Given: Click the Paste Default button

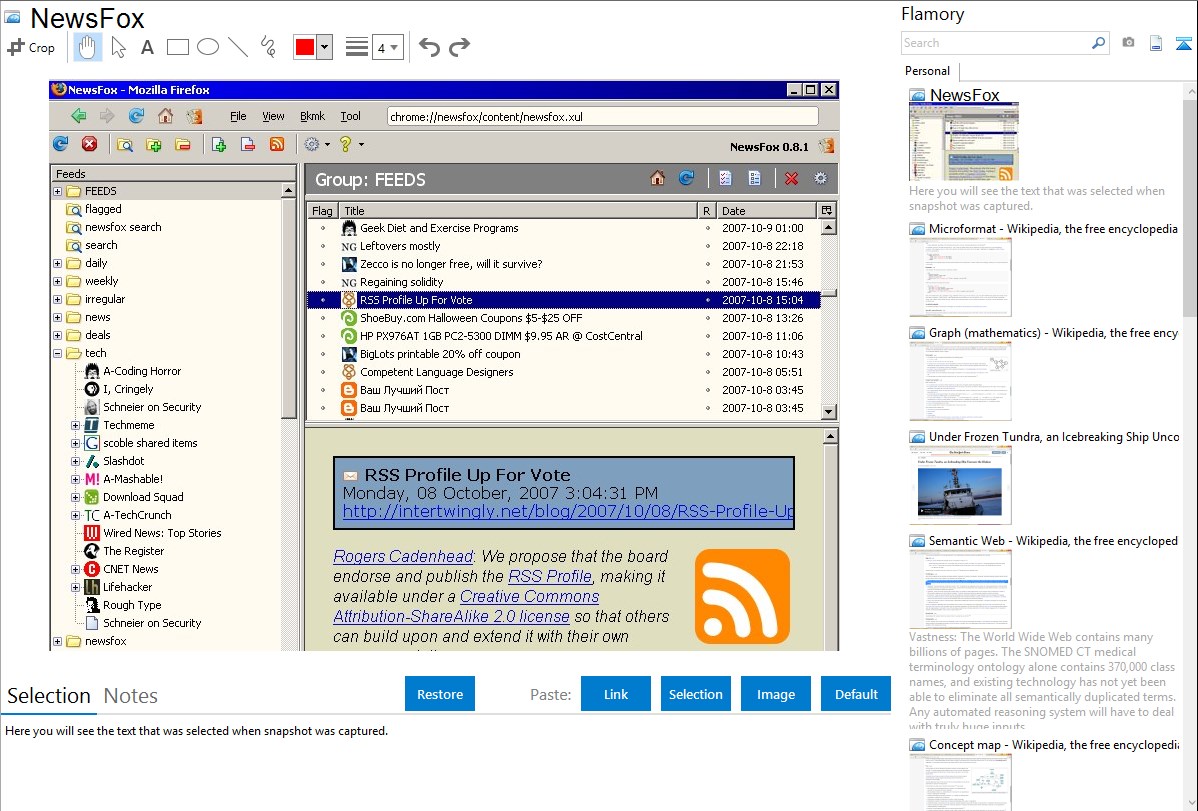Looking at the screenshot, I should pyautogui.click(x=856, y=694).
